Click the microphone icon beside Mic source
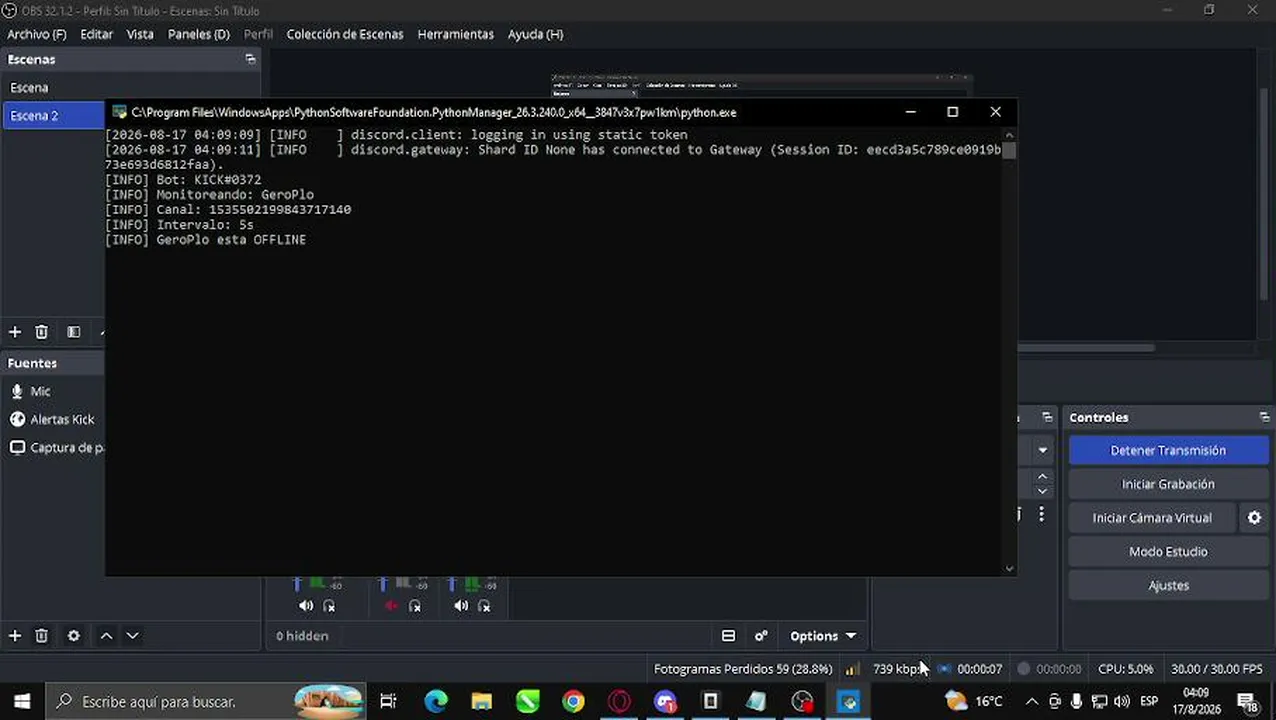The image size is (1276, 720). tap(17, 392)
